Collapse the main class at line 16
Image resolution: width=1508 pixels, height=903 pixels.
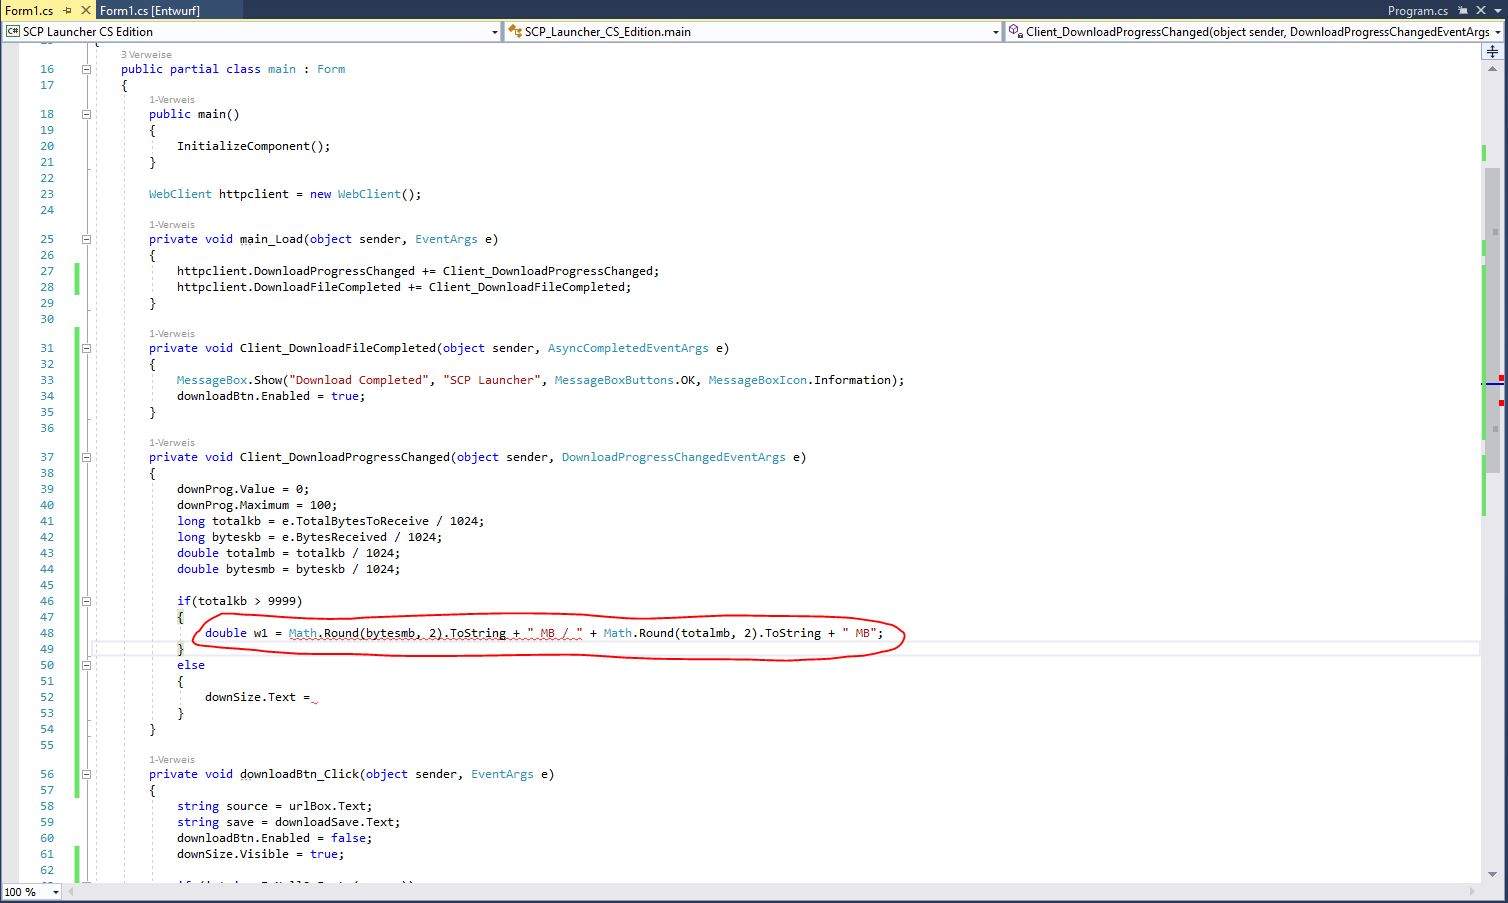(86, 69)
